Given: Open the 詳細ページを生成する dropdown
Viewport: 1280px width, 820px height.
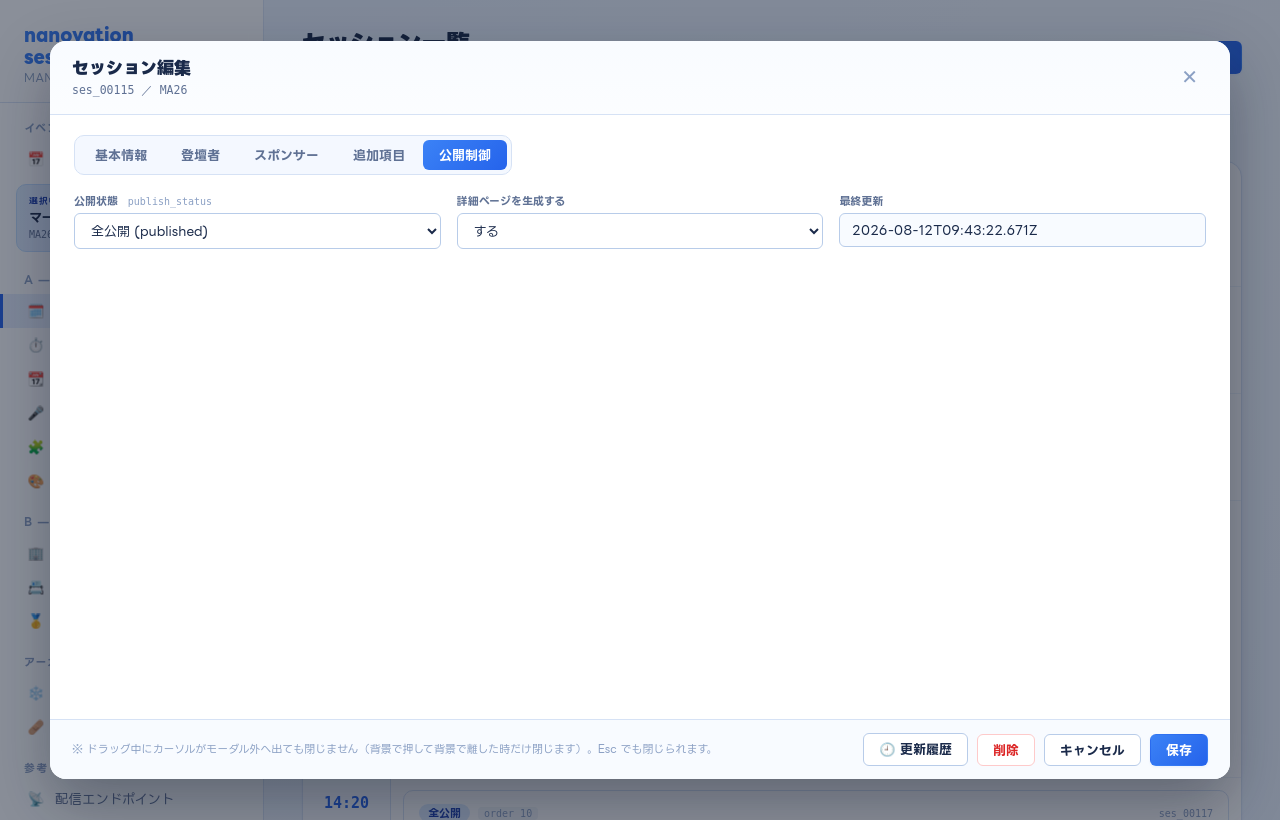Looking at the screenshot, I should click(x=640, y=231).
